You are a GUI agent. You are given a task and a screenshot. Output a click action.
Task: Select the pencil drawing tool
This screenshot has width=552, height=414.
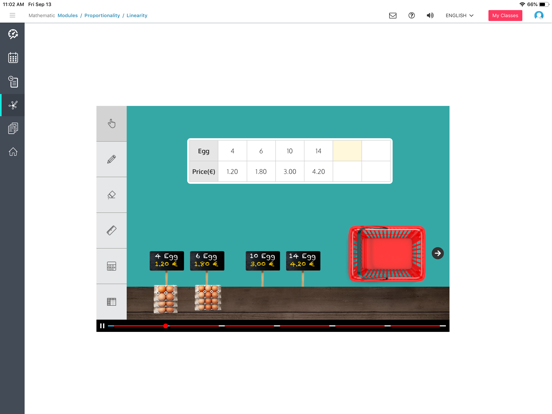112,159
